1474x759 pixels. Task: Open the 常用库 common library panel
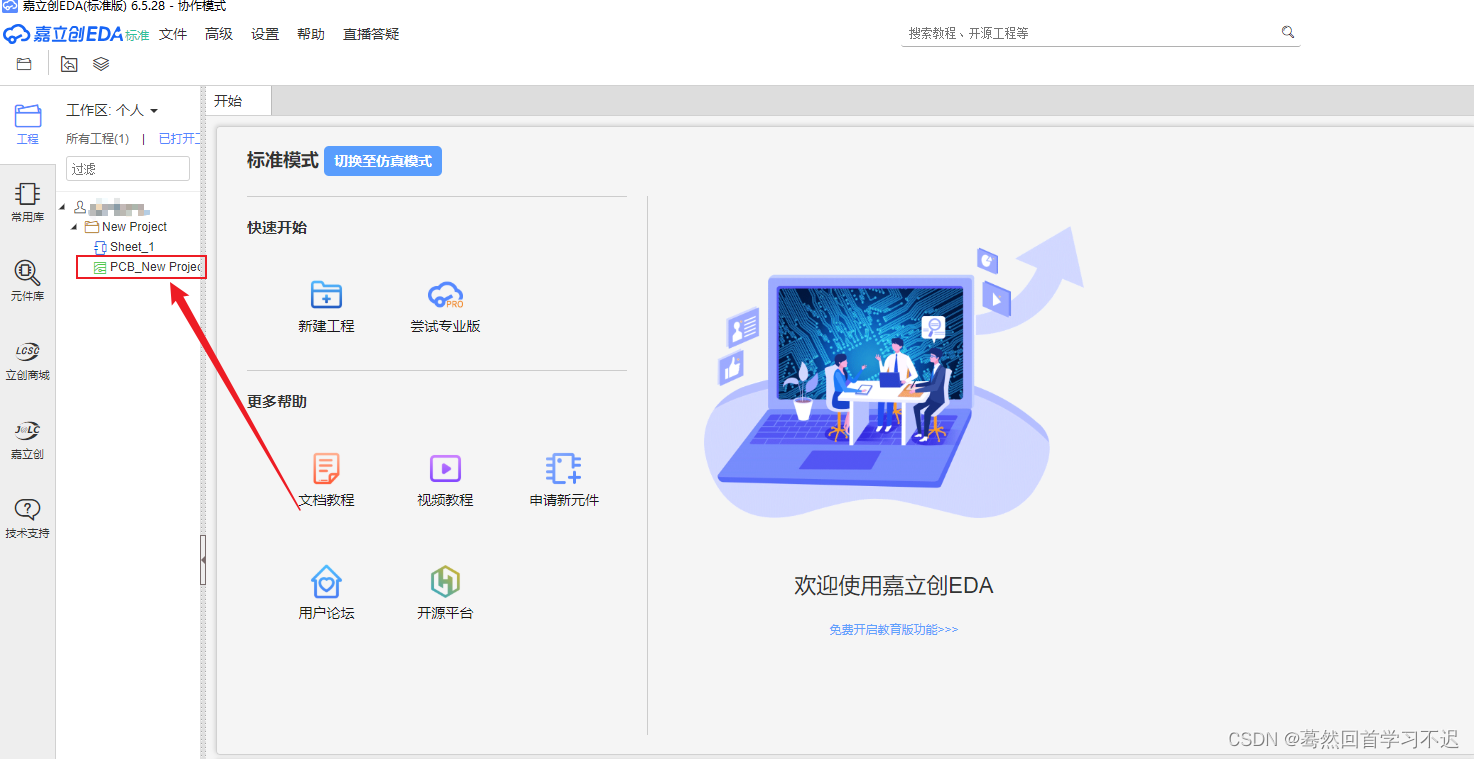(x=27, y=203)
